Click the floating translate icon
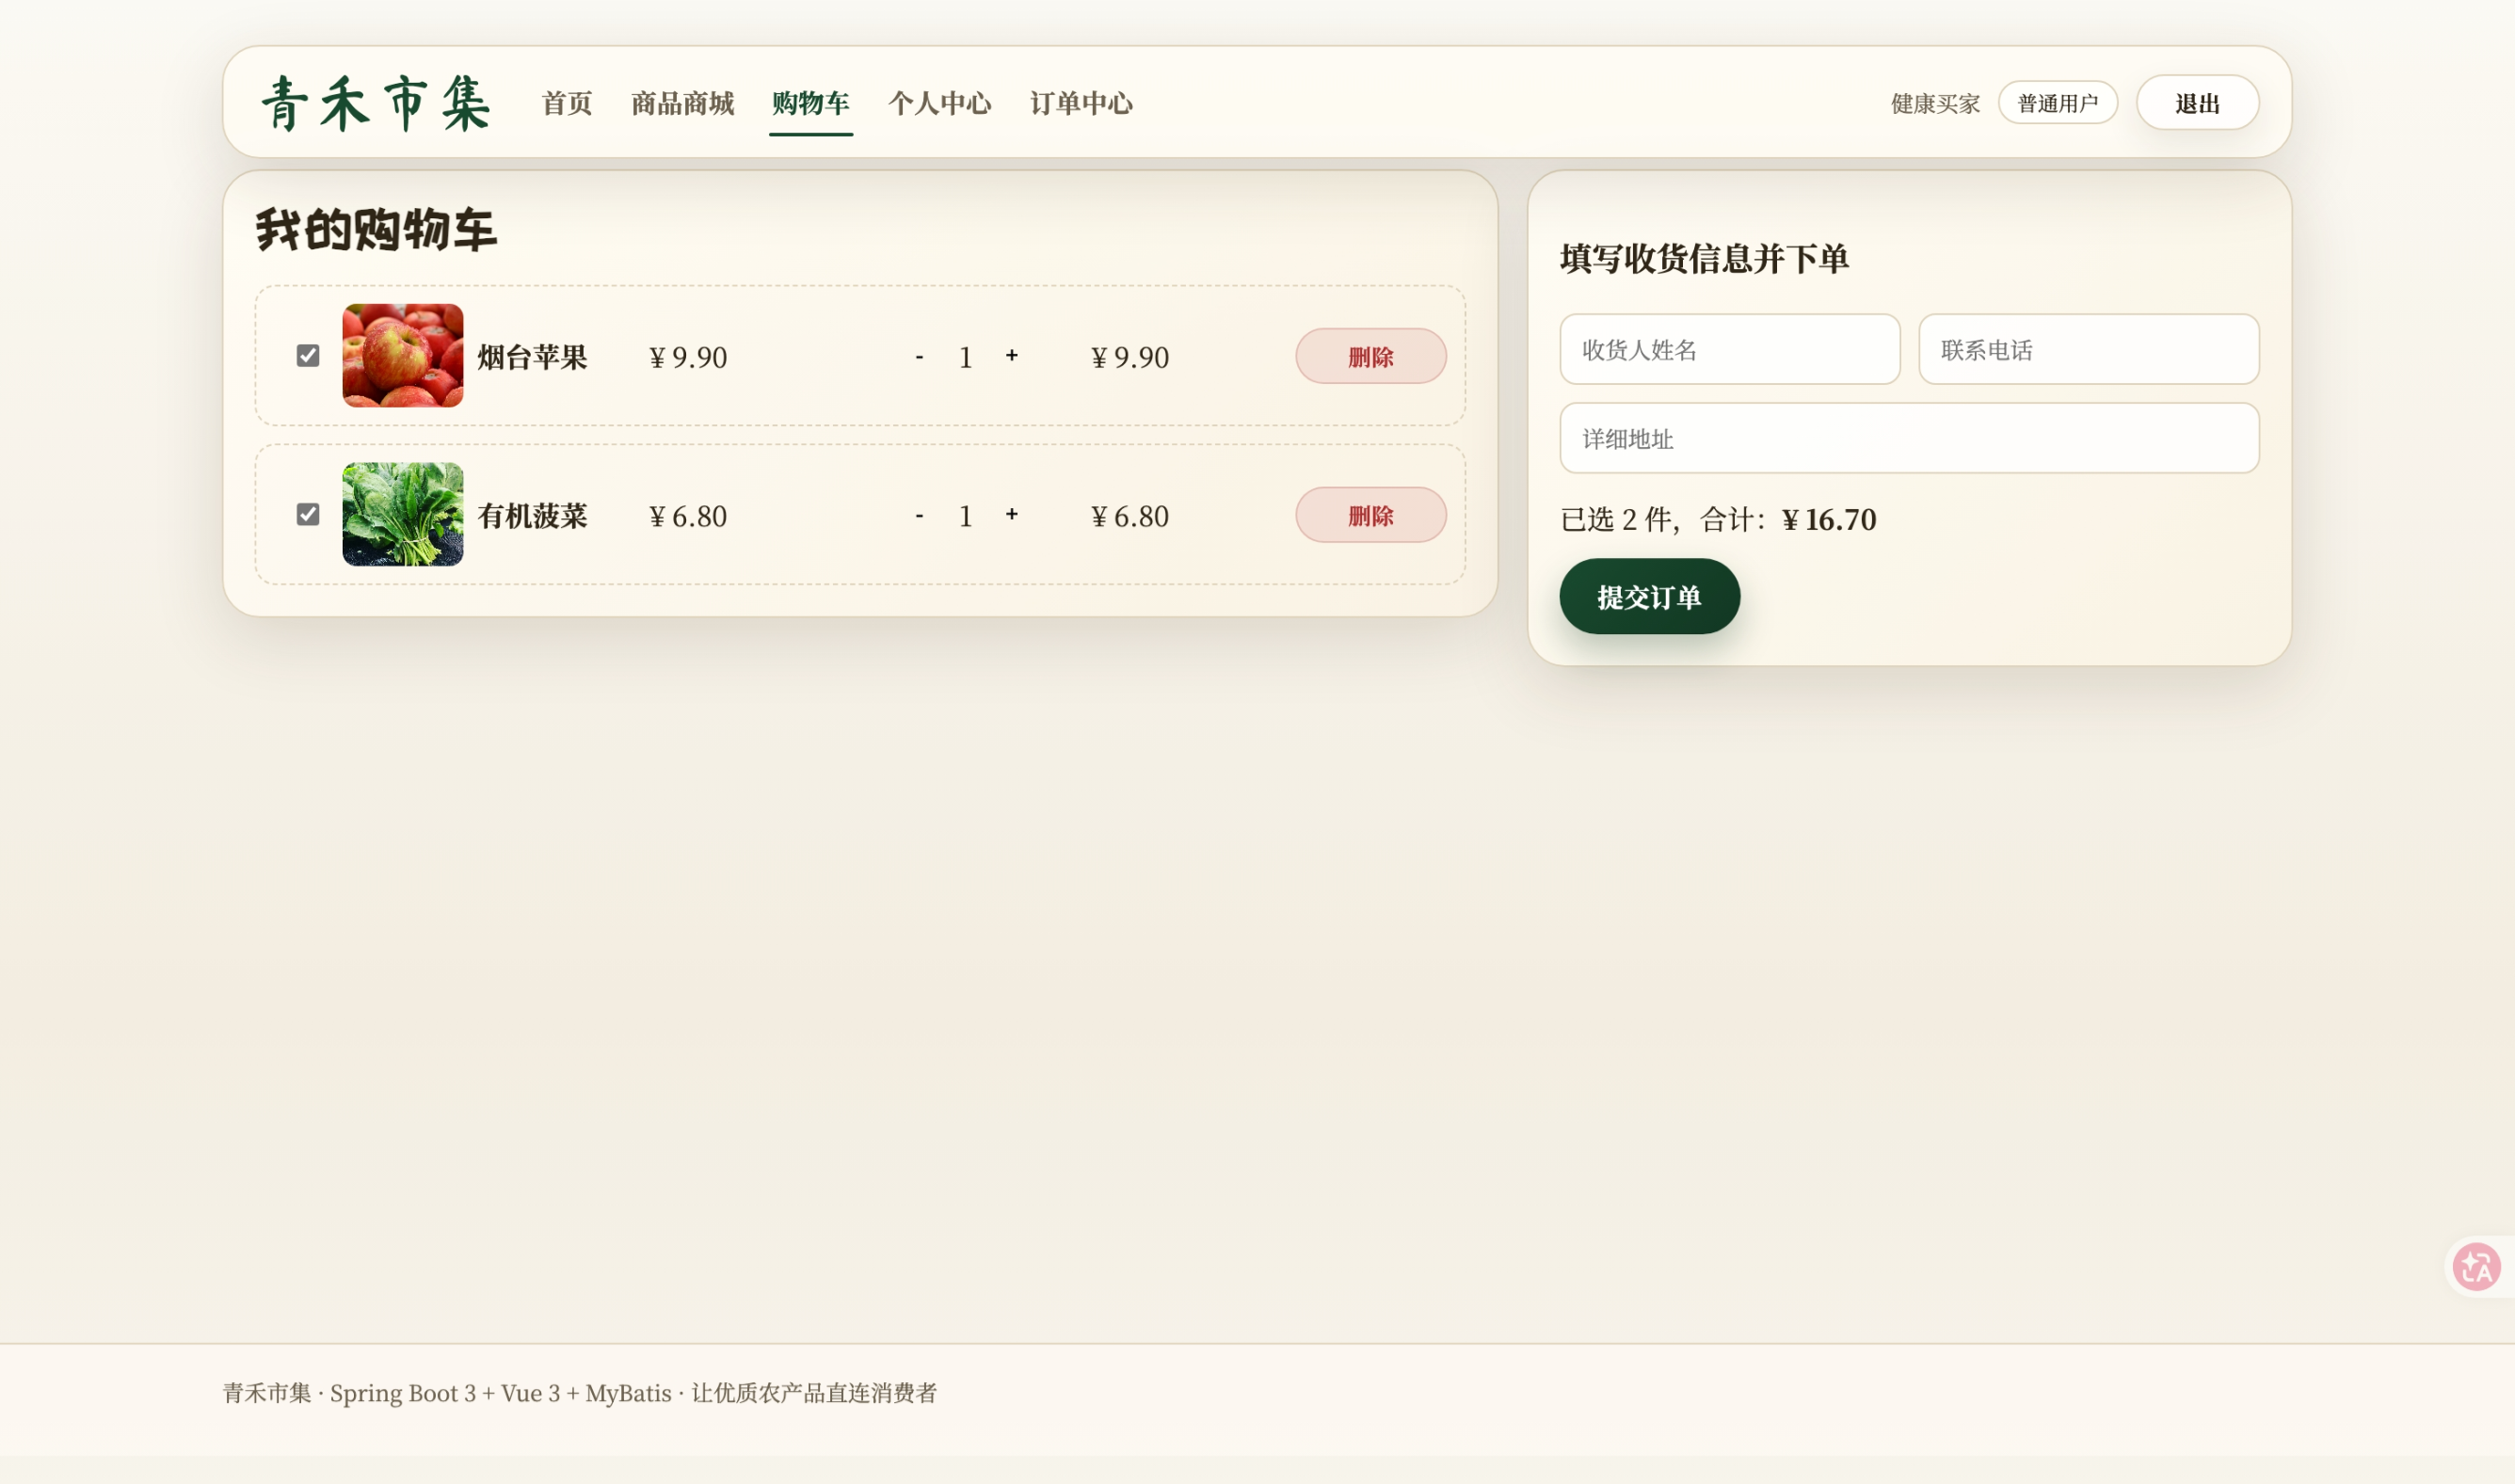2515x1484 pixels. [x=2476, y=1267]
